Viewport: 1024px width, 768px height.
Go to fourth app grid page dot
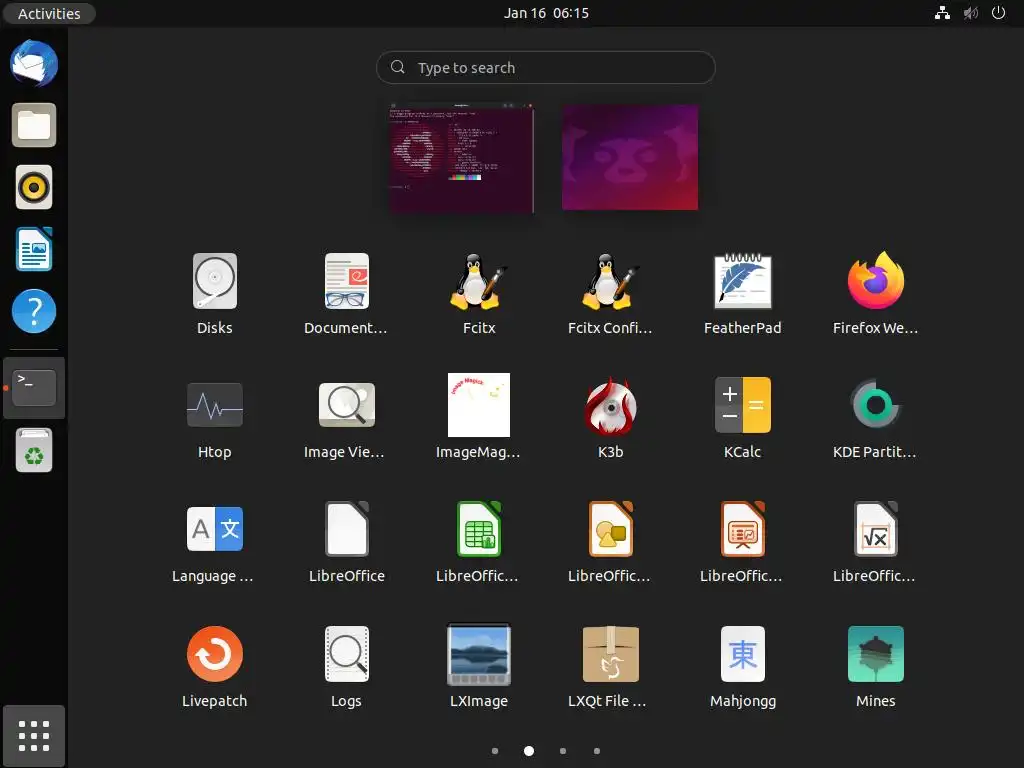(597, 751)
